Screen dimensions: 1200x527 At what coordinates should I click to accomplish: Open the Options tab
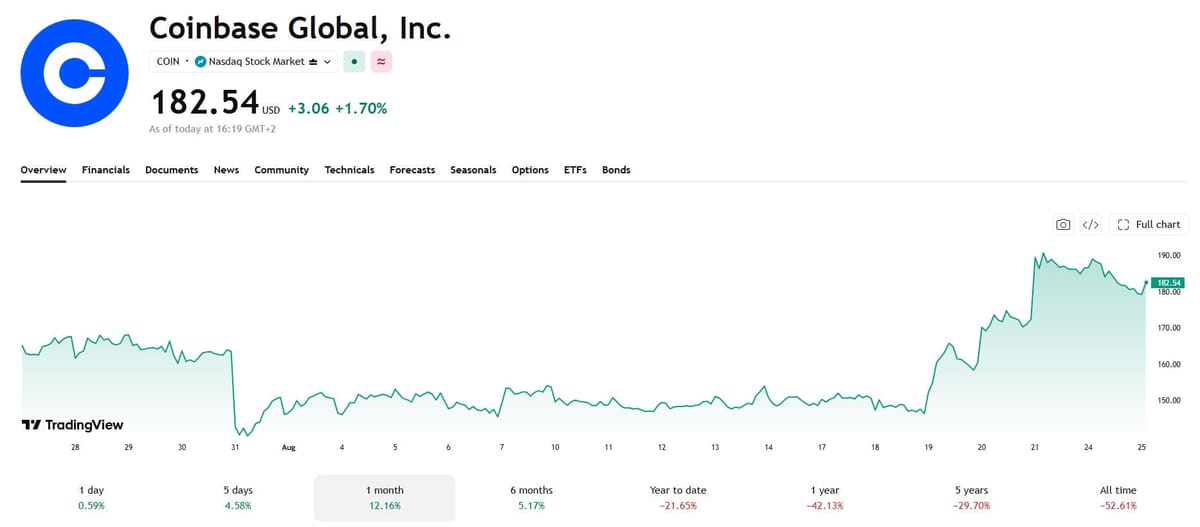tap(530, 170)
